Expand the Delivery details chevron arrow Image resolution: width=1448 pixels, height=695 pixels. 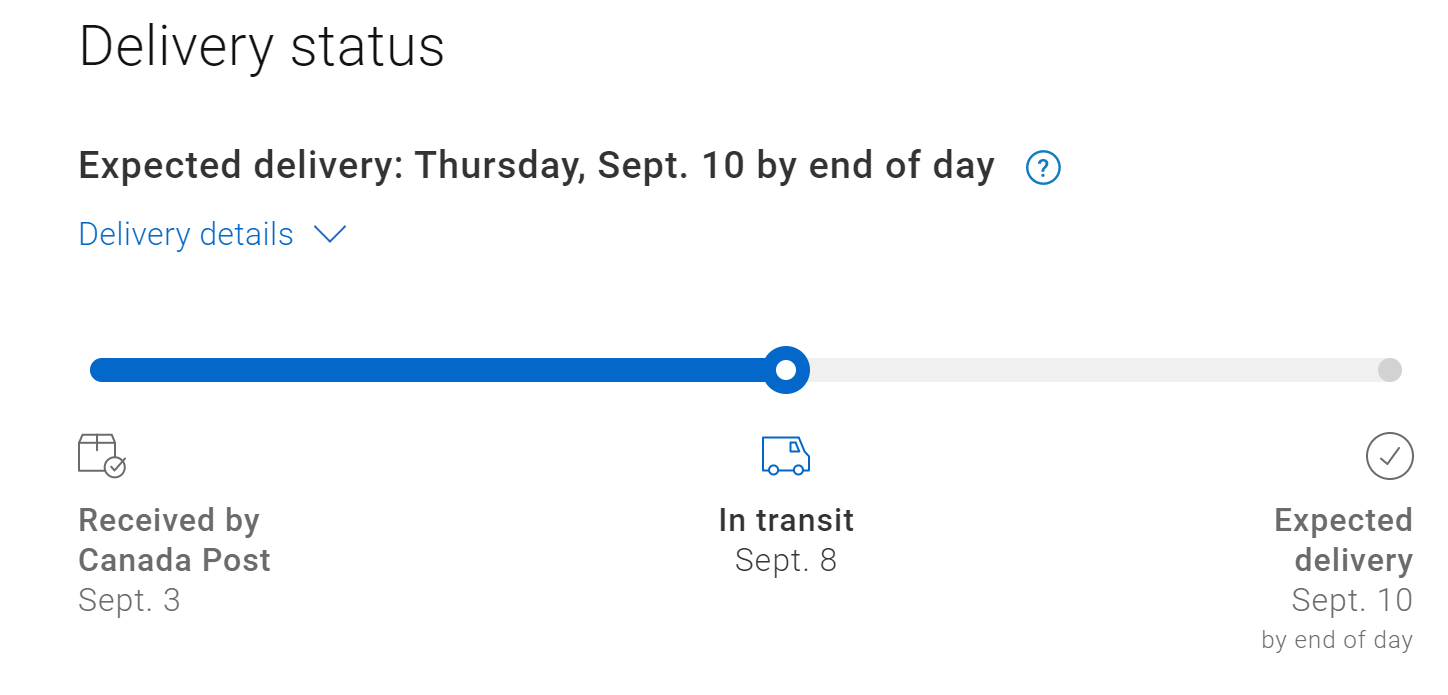click(329, 235)
